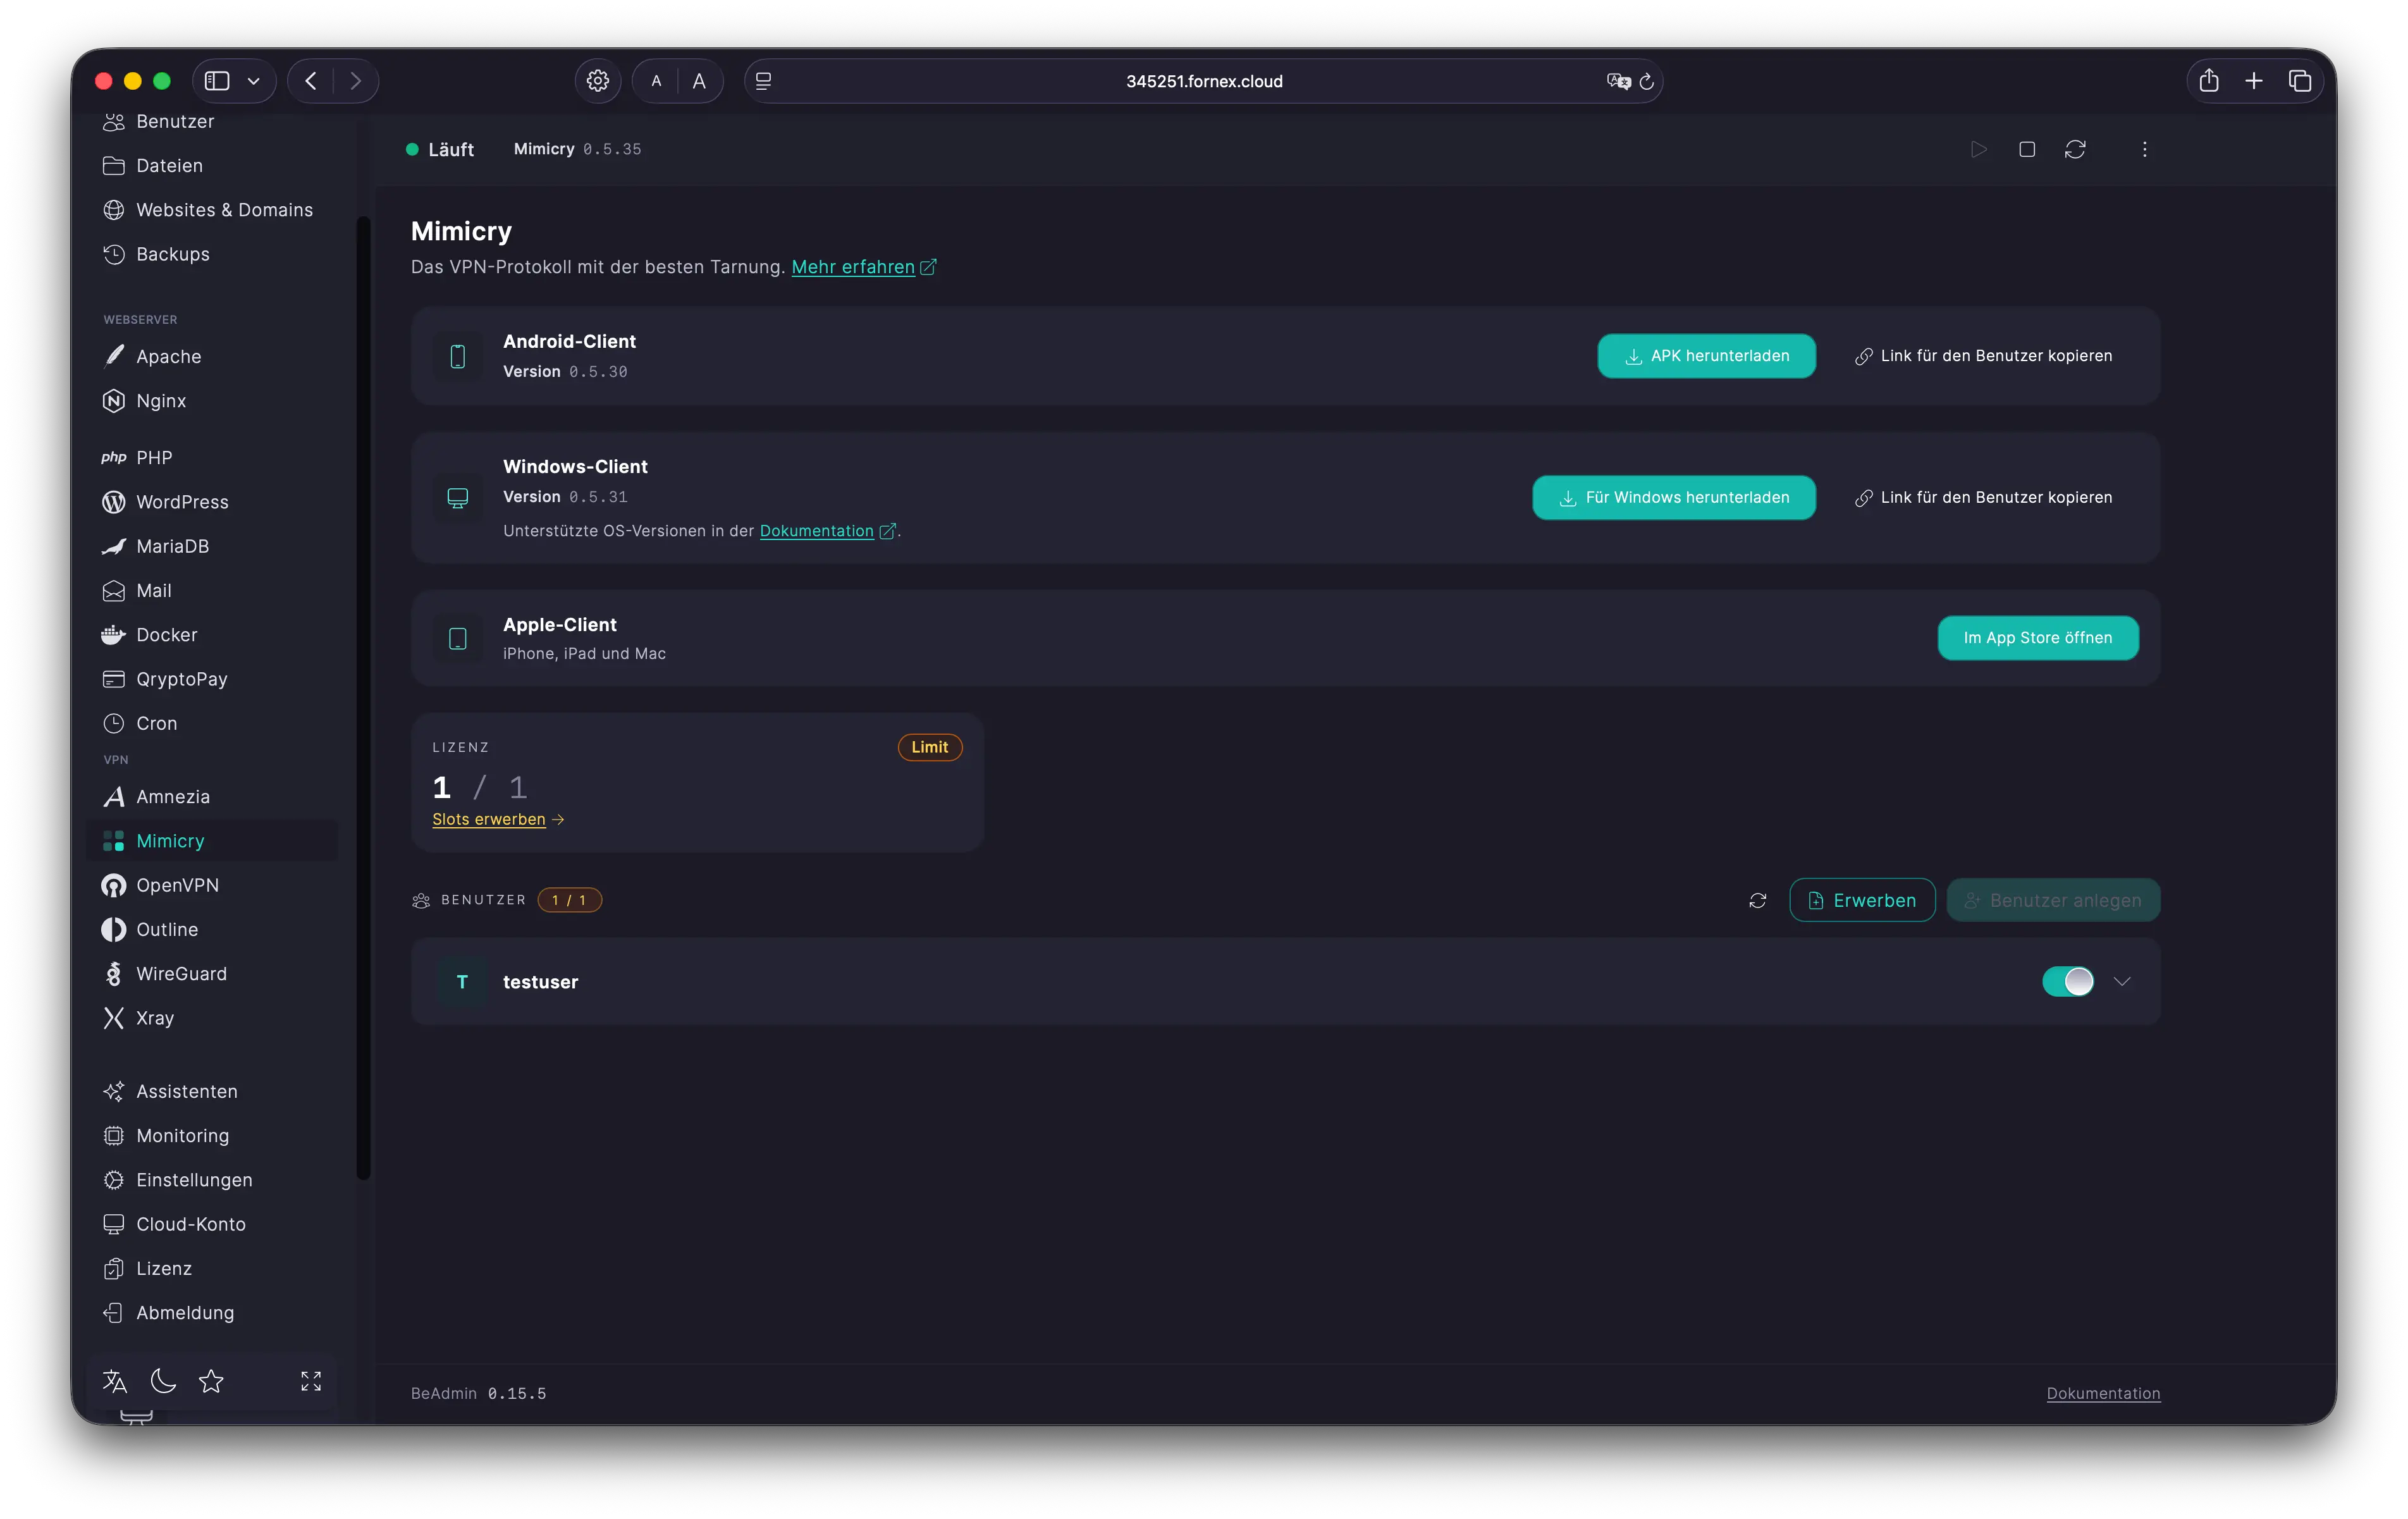Switch interface language via translate icon
This screenshot has width=2408, height=1519.
click(115, 1381)
